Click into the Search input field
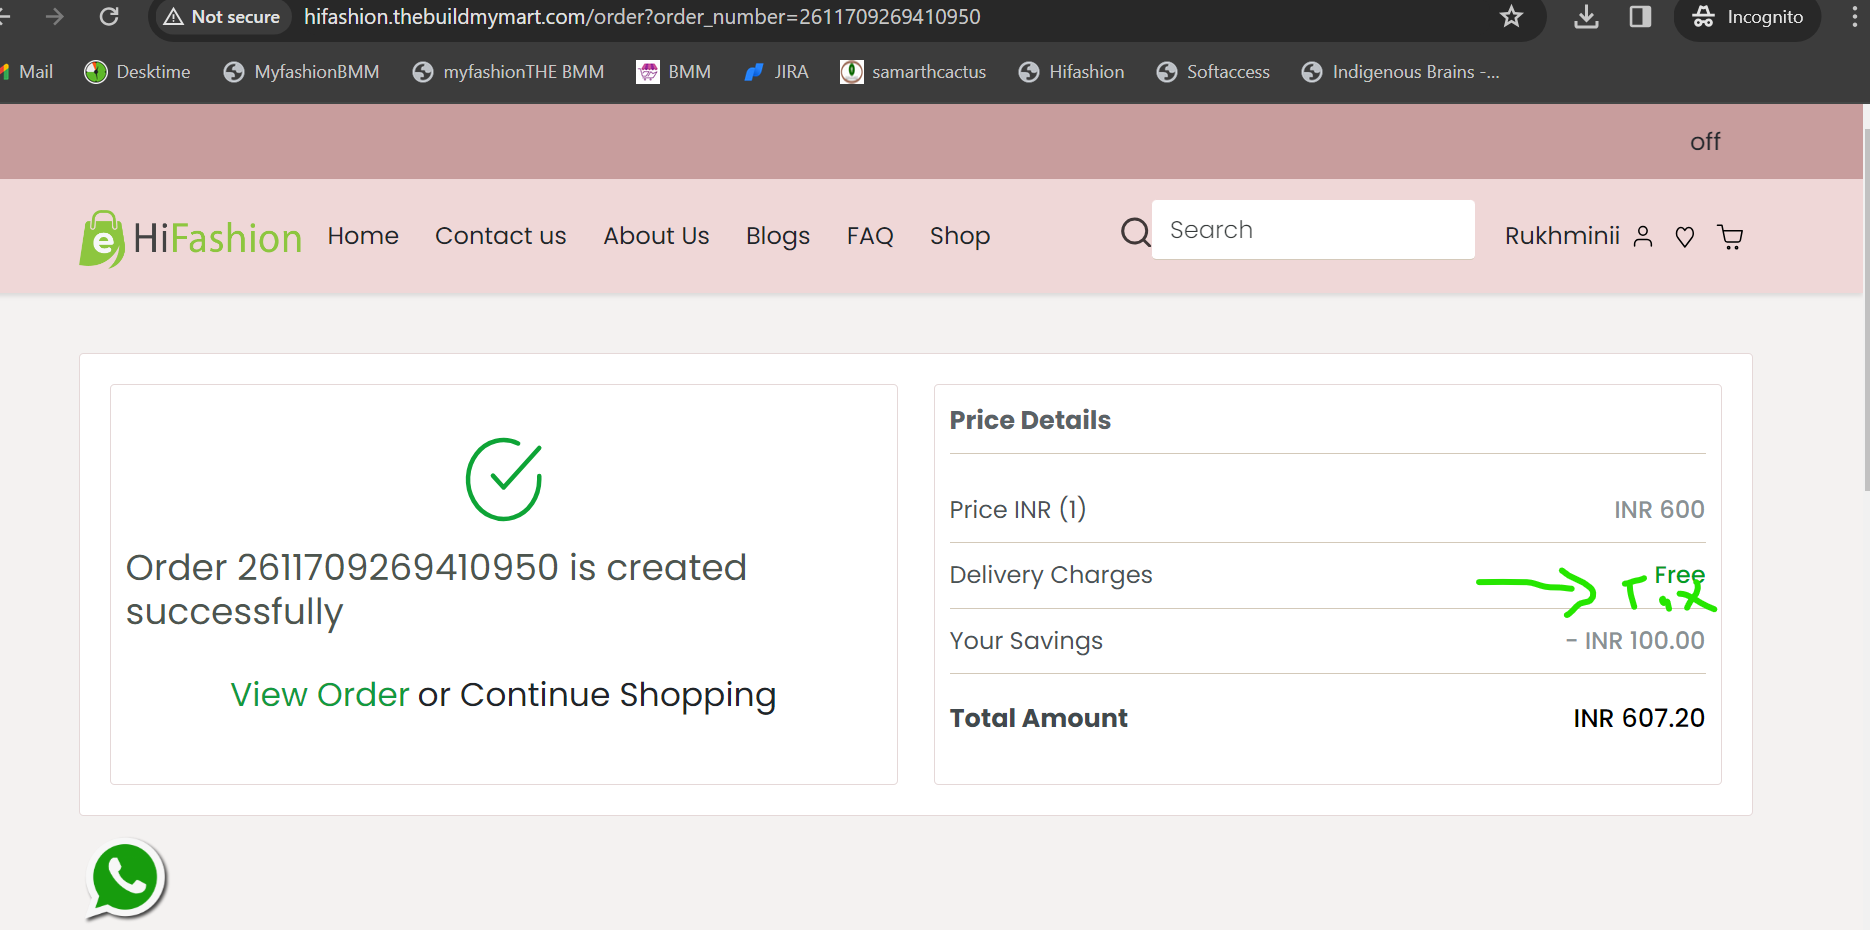The width and height of the screenshot is (1870, 930). click(x=1313, y=230)
